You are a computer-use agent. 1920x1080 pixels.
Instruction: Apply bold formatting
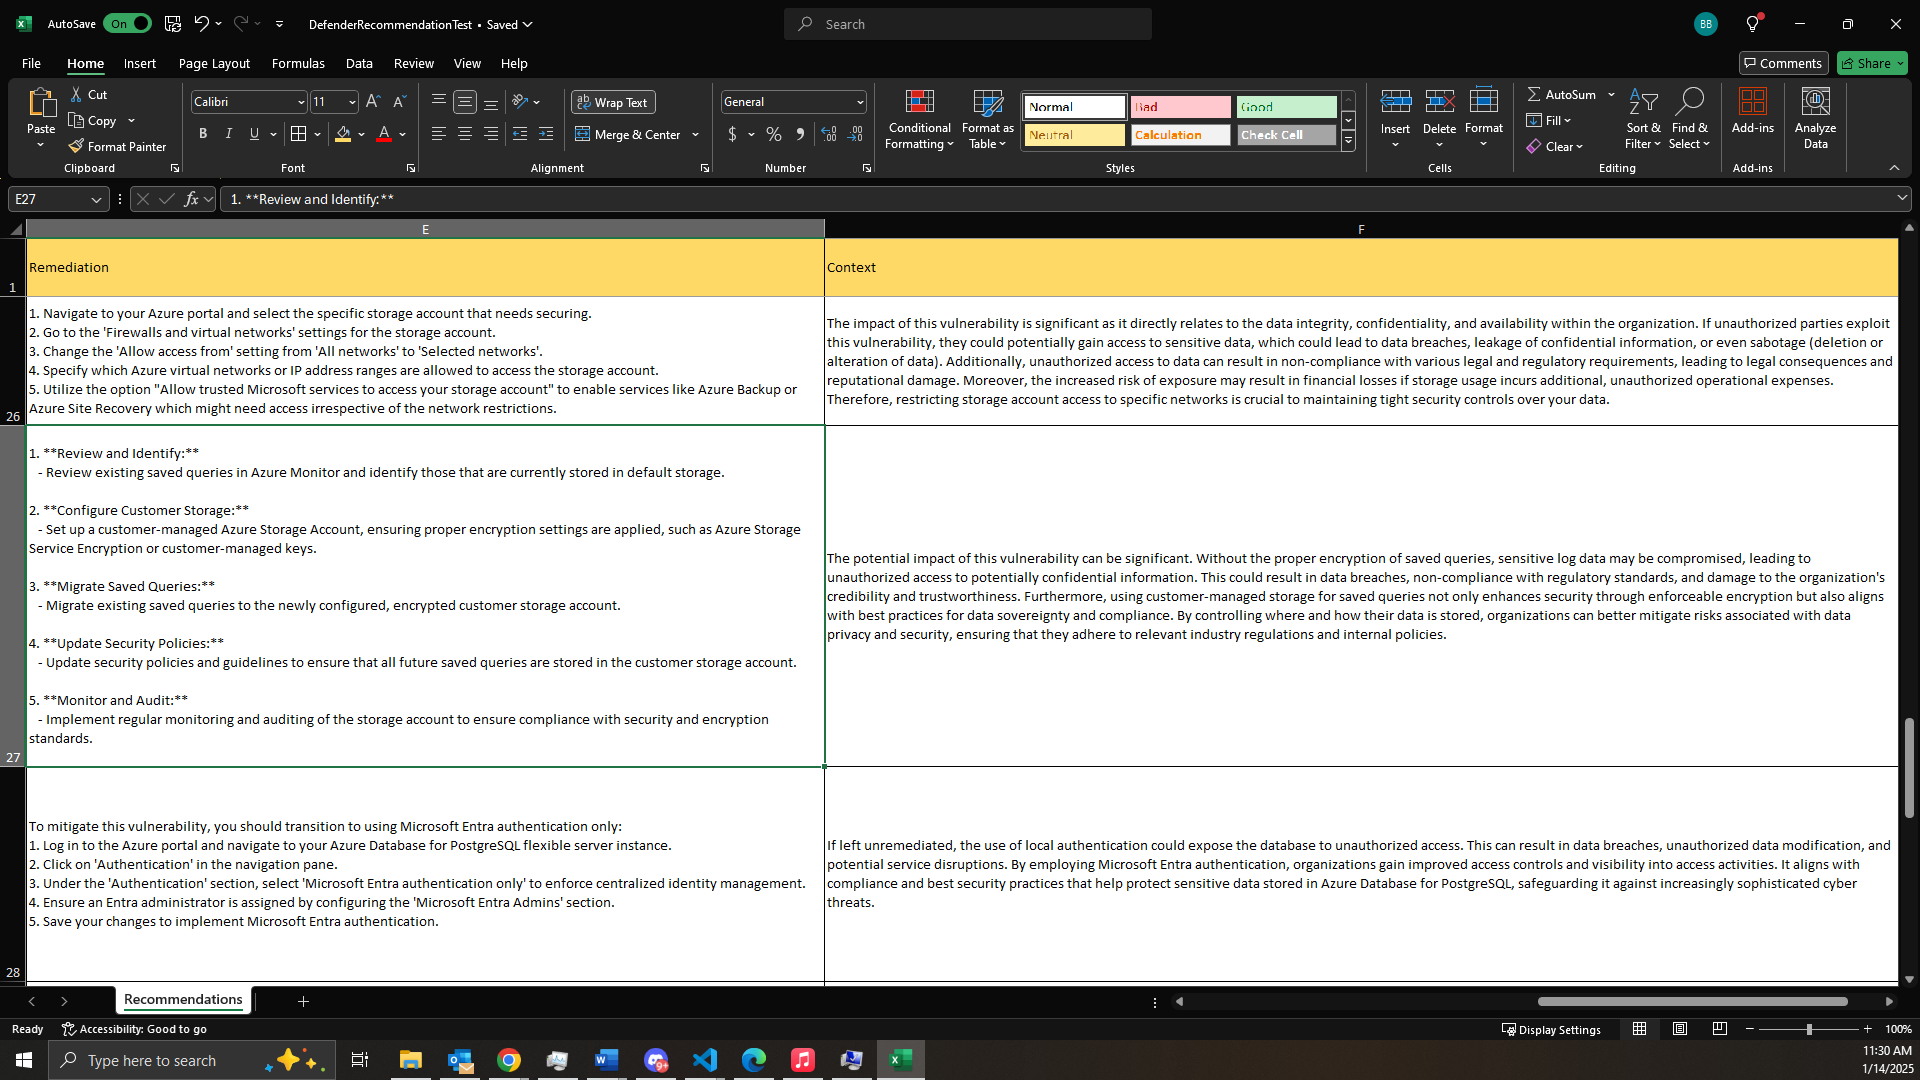coord(202,133)
